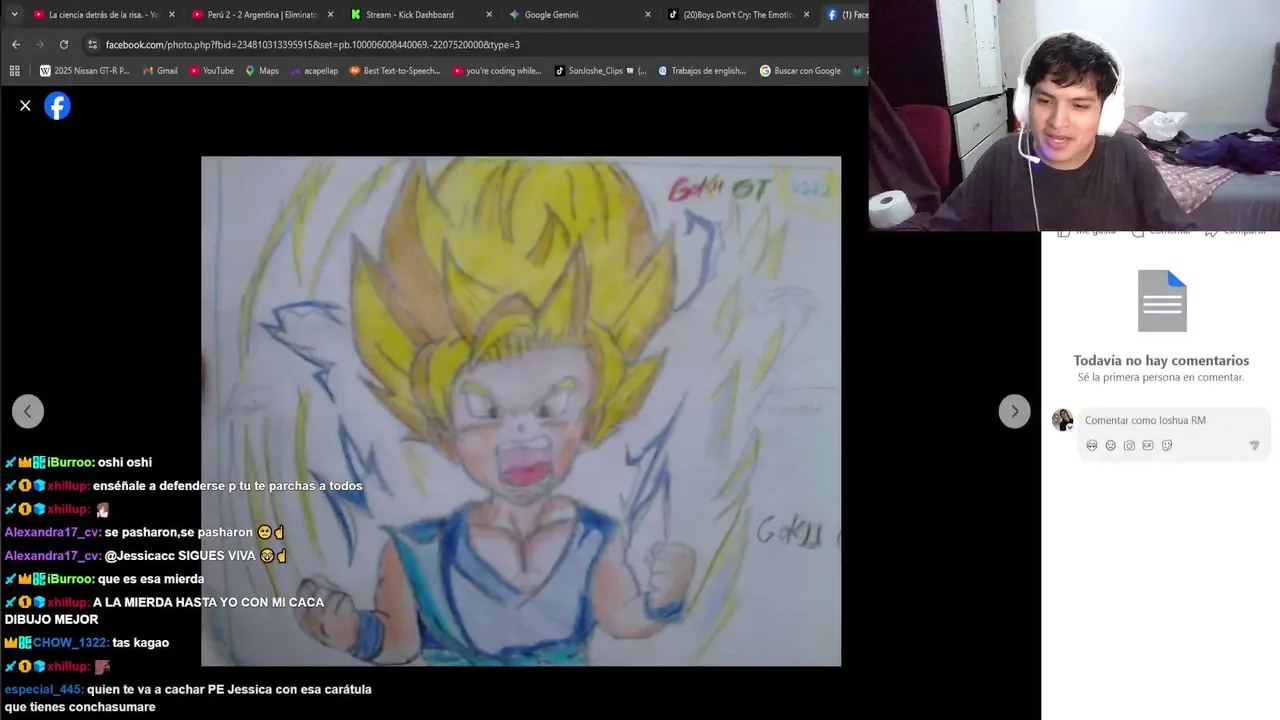The height and width of the screenshot is (720, 1280).
Task: Reload the page with refresh icon
Action: (x=64, y=44)
